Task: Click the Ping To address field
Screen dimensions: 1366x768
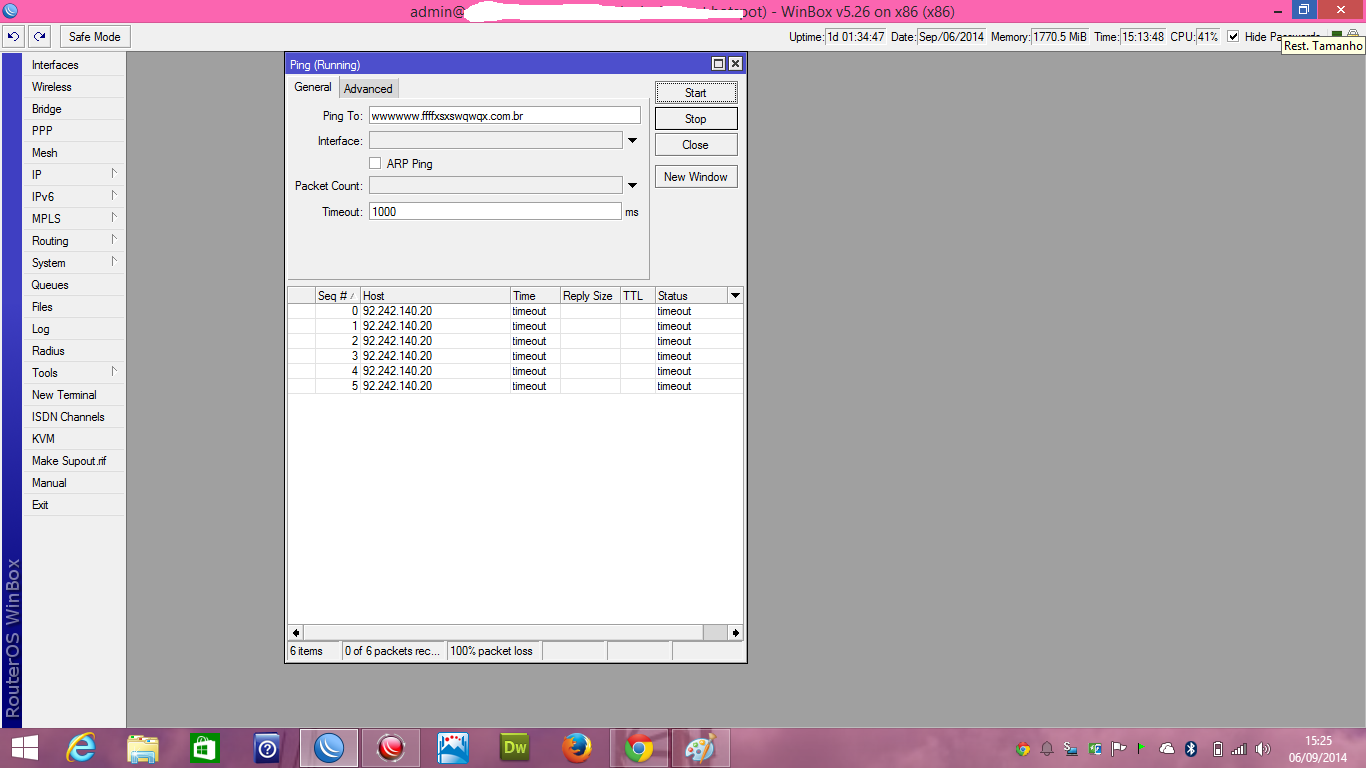Action: 505,116
